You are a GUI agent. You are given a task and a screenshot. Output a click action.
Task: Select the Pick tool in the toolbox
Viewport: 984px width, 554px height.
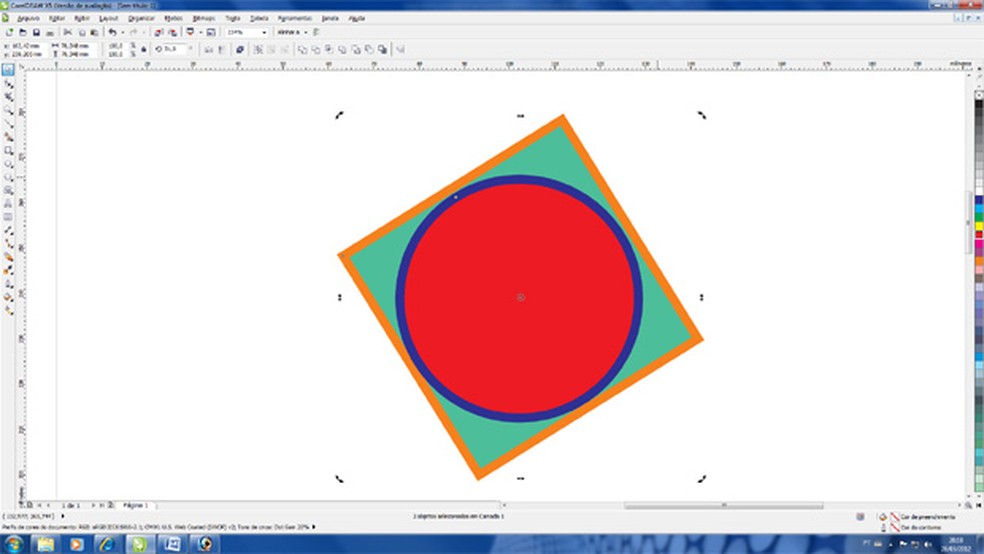(8, 70)
